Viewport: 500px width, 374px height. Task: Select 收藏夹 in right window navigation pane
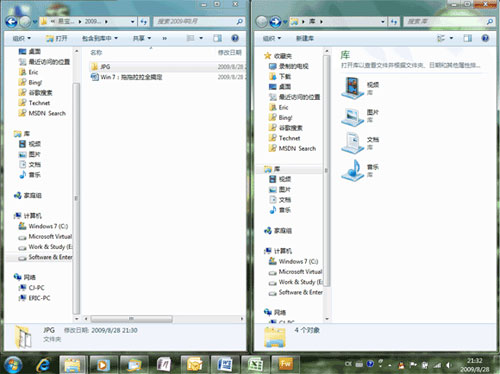click(x=278, y=56)
